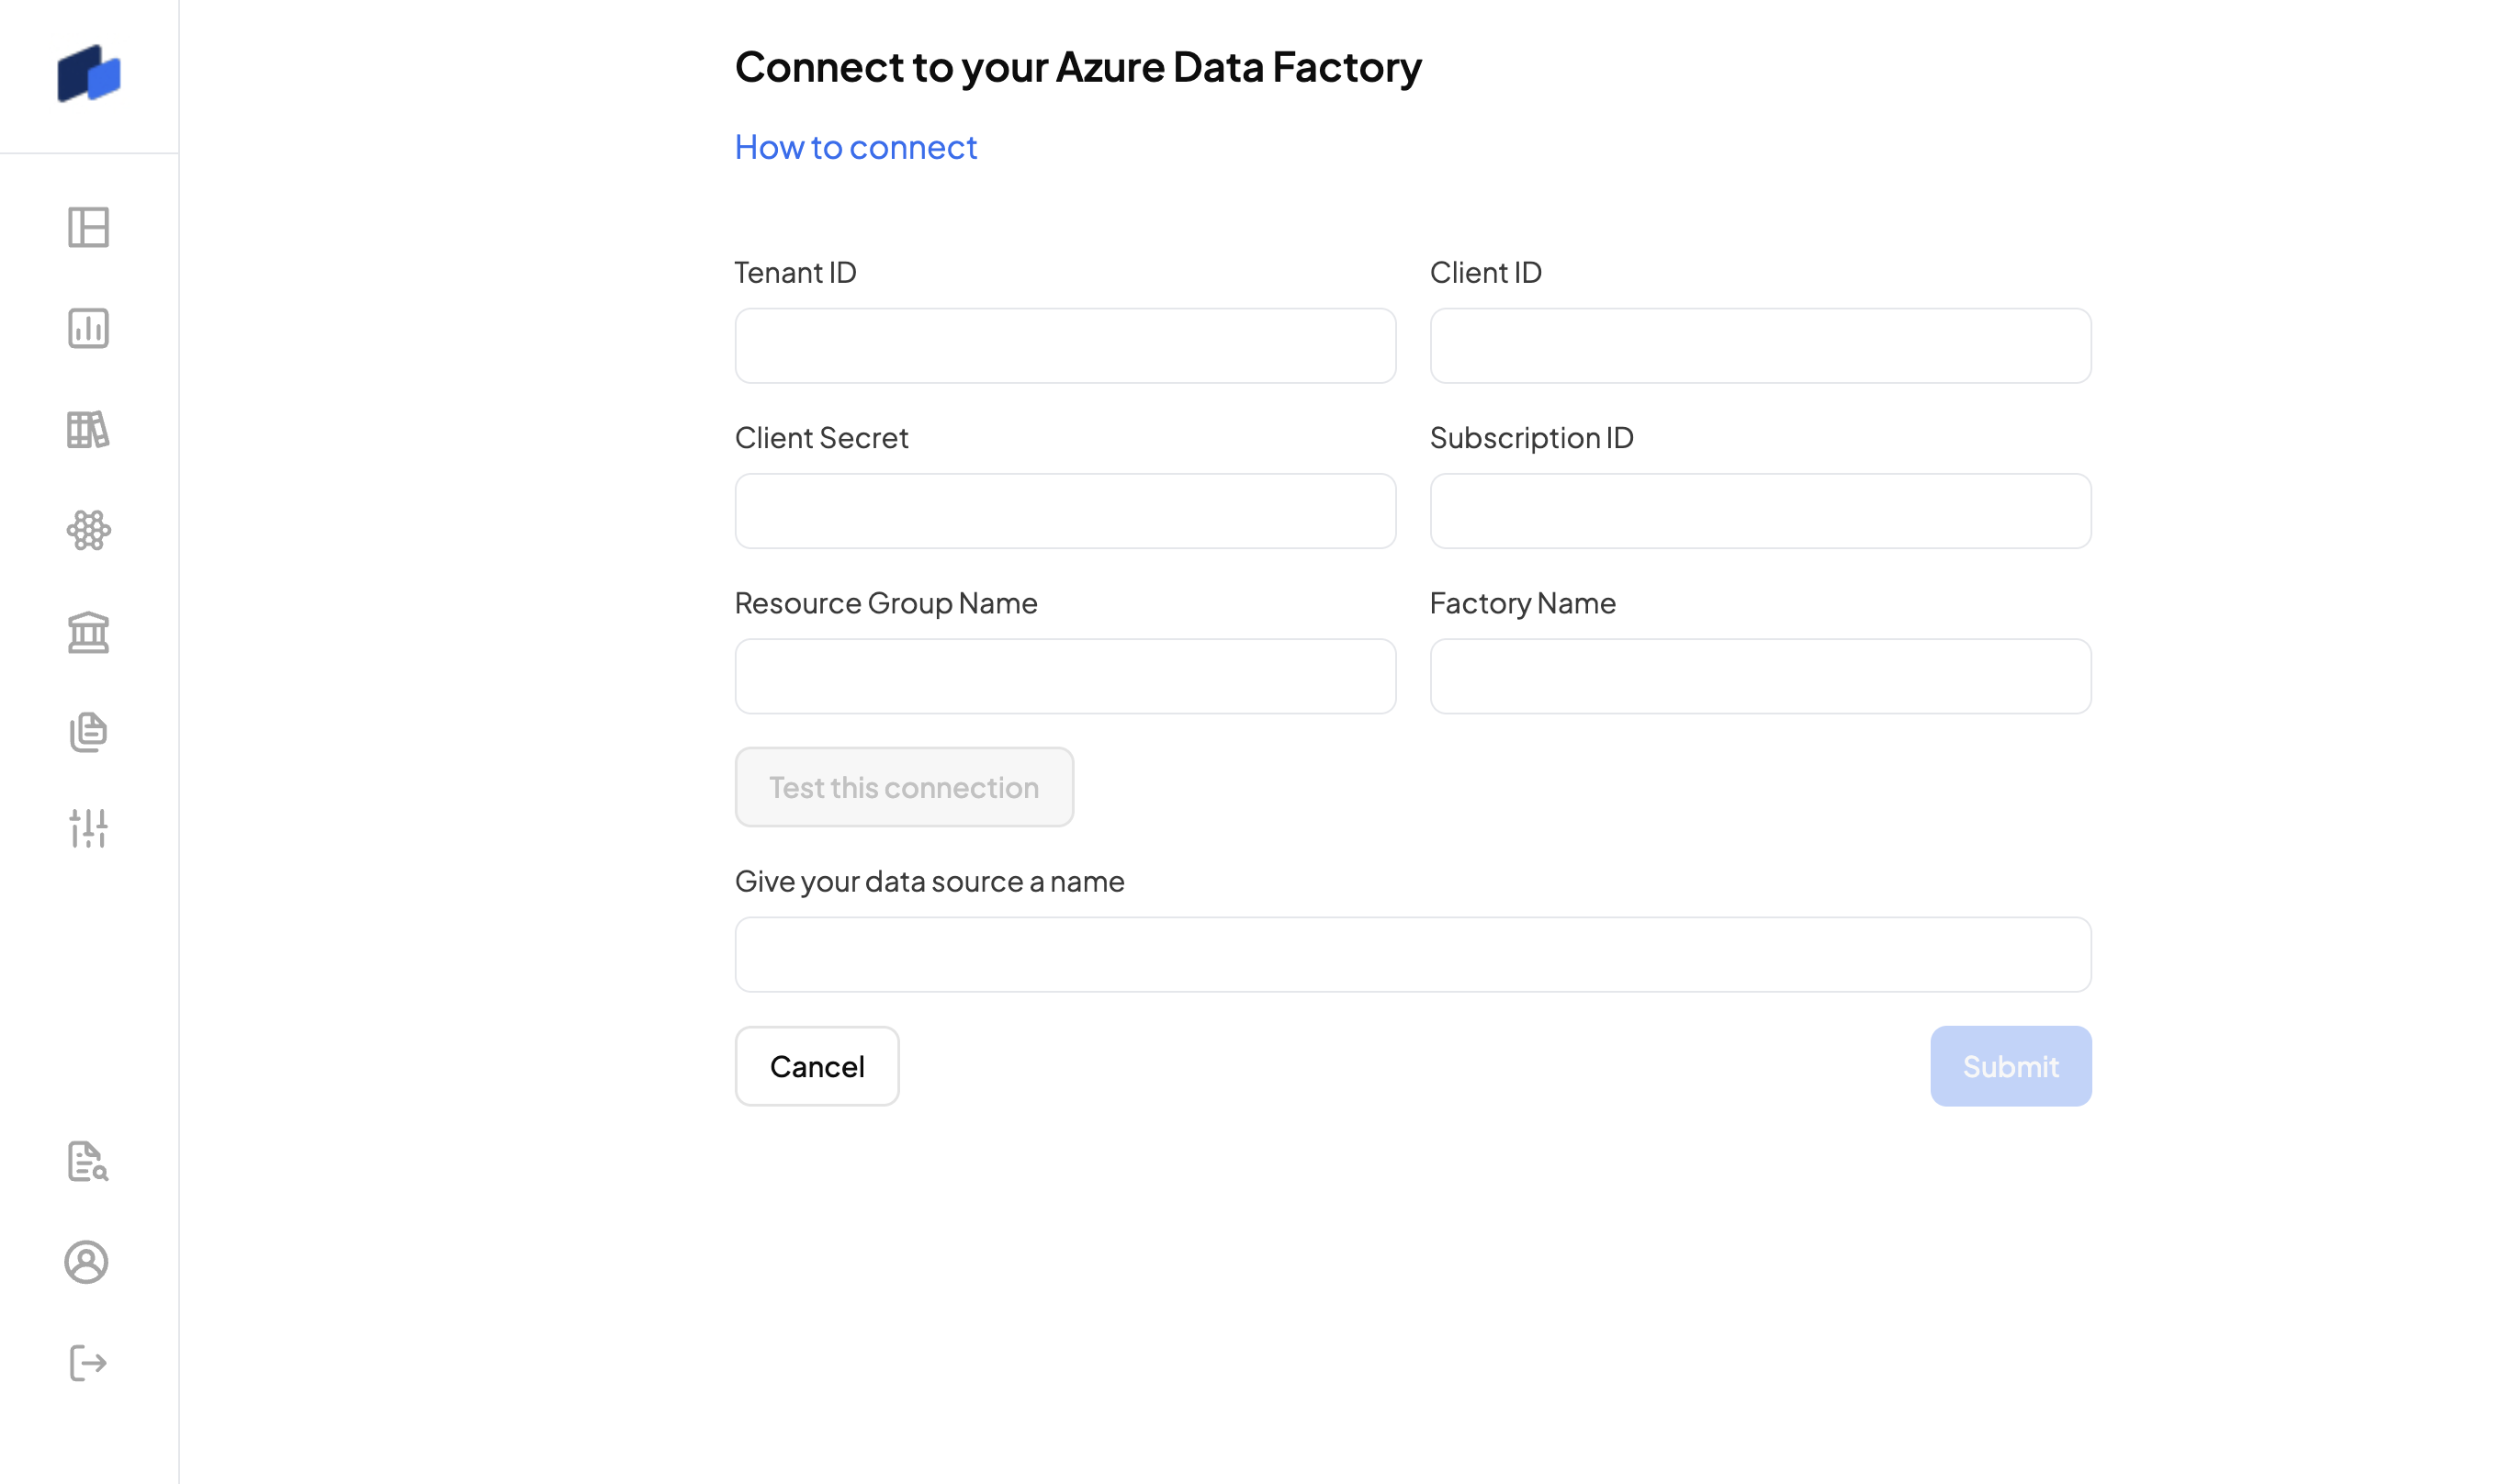This screenshot has height=1484, width=2513.
Task: Click into the Client Secret field
Action: click(1065, 511)
